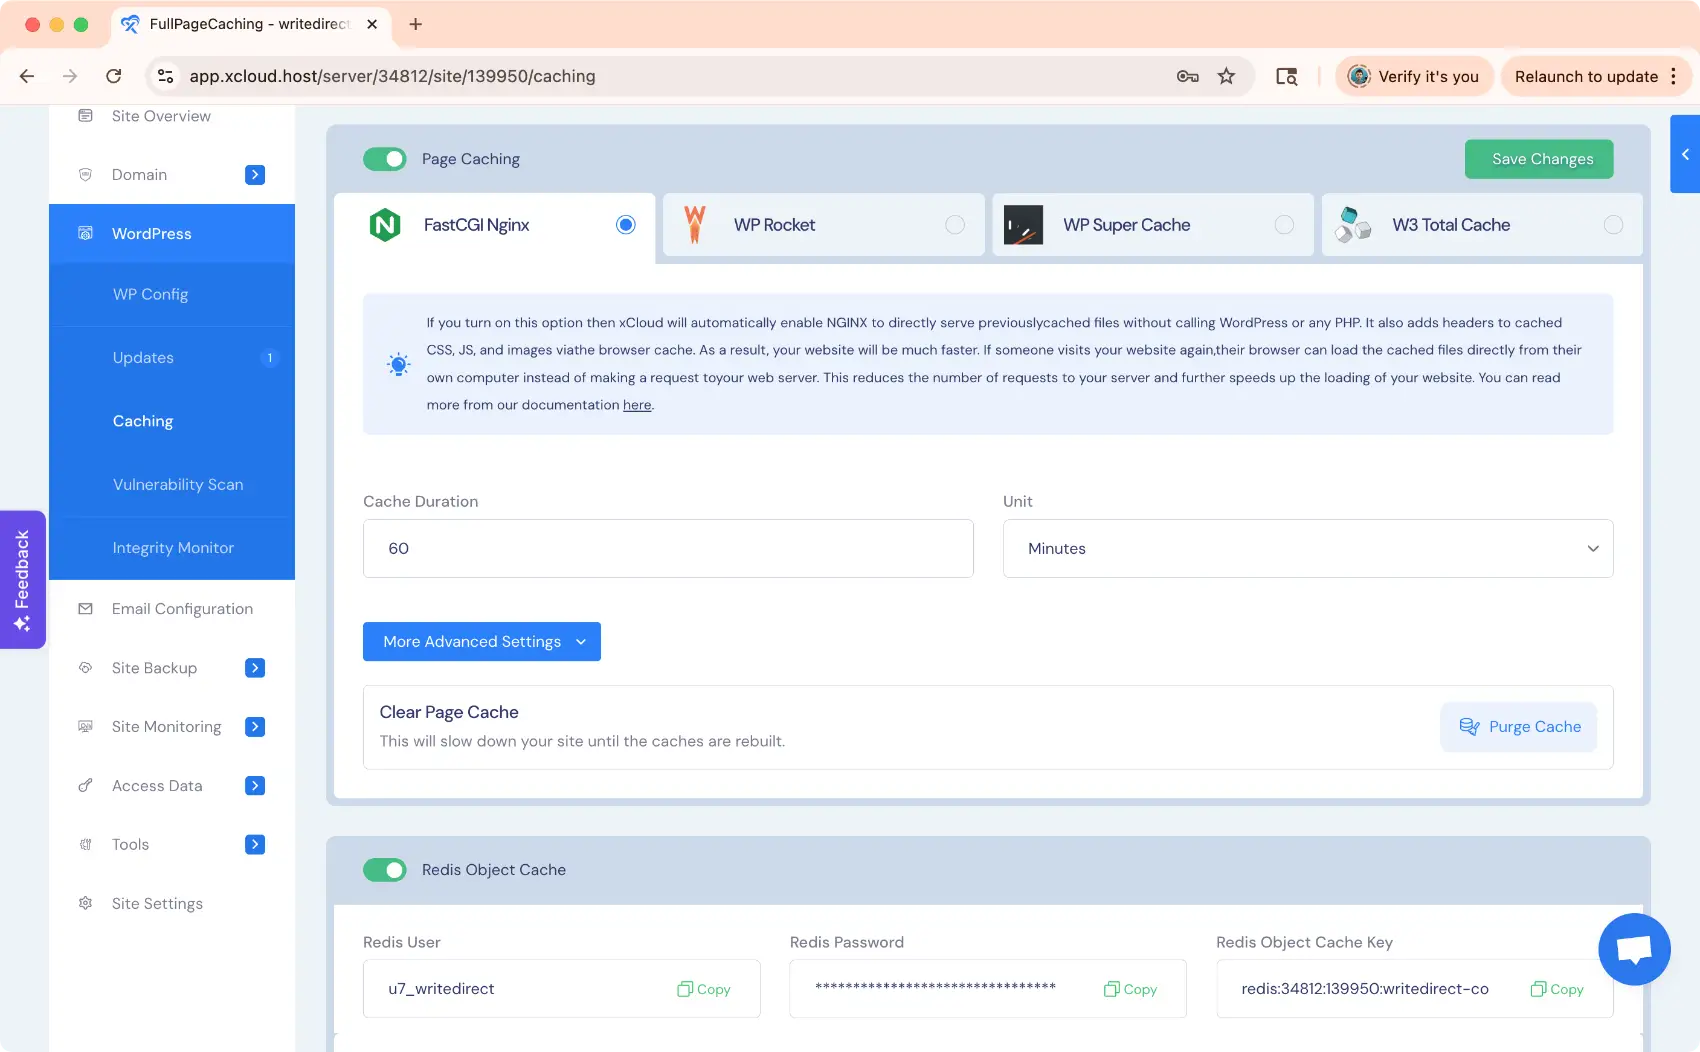Go to WP Config menu item
Image resolution: width=1700 pixels, height=1052 pixels.
tap(151, 294)
